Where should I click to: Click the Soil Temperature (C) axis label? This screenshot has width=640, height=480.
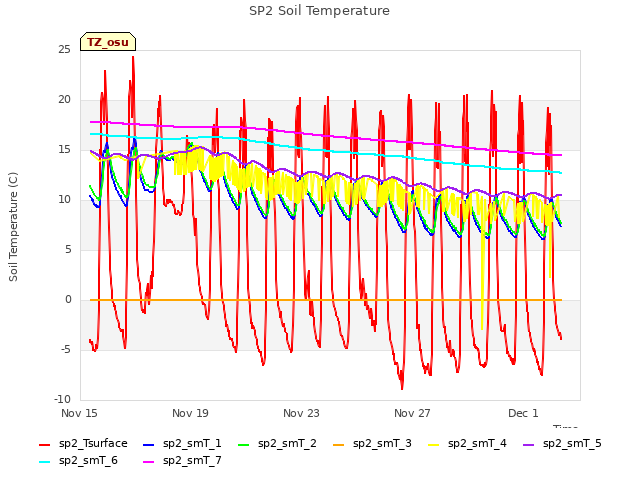click(x=13, y=227)
